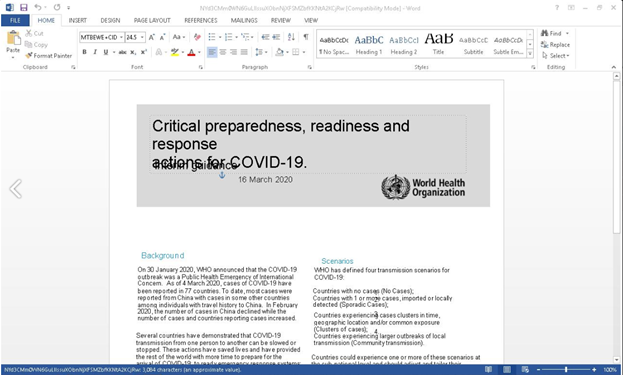
Task: Shrink font size with the A-down icon
Action: click(x=162, y=37)
